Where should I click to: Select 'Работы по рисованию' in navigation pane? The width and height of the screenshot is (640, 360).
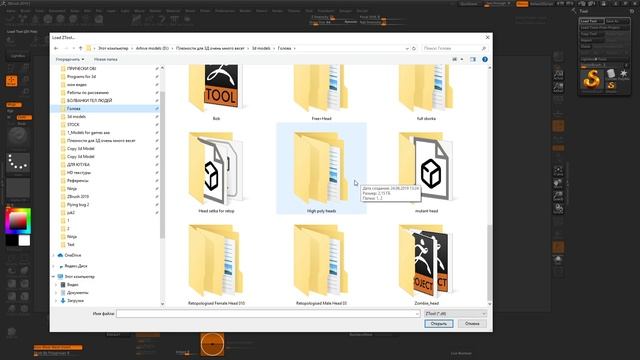88,93
